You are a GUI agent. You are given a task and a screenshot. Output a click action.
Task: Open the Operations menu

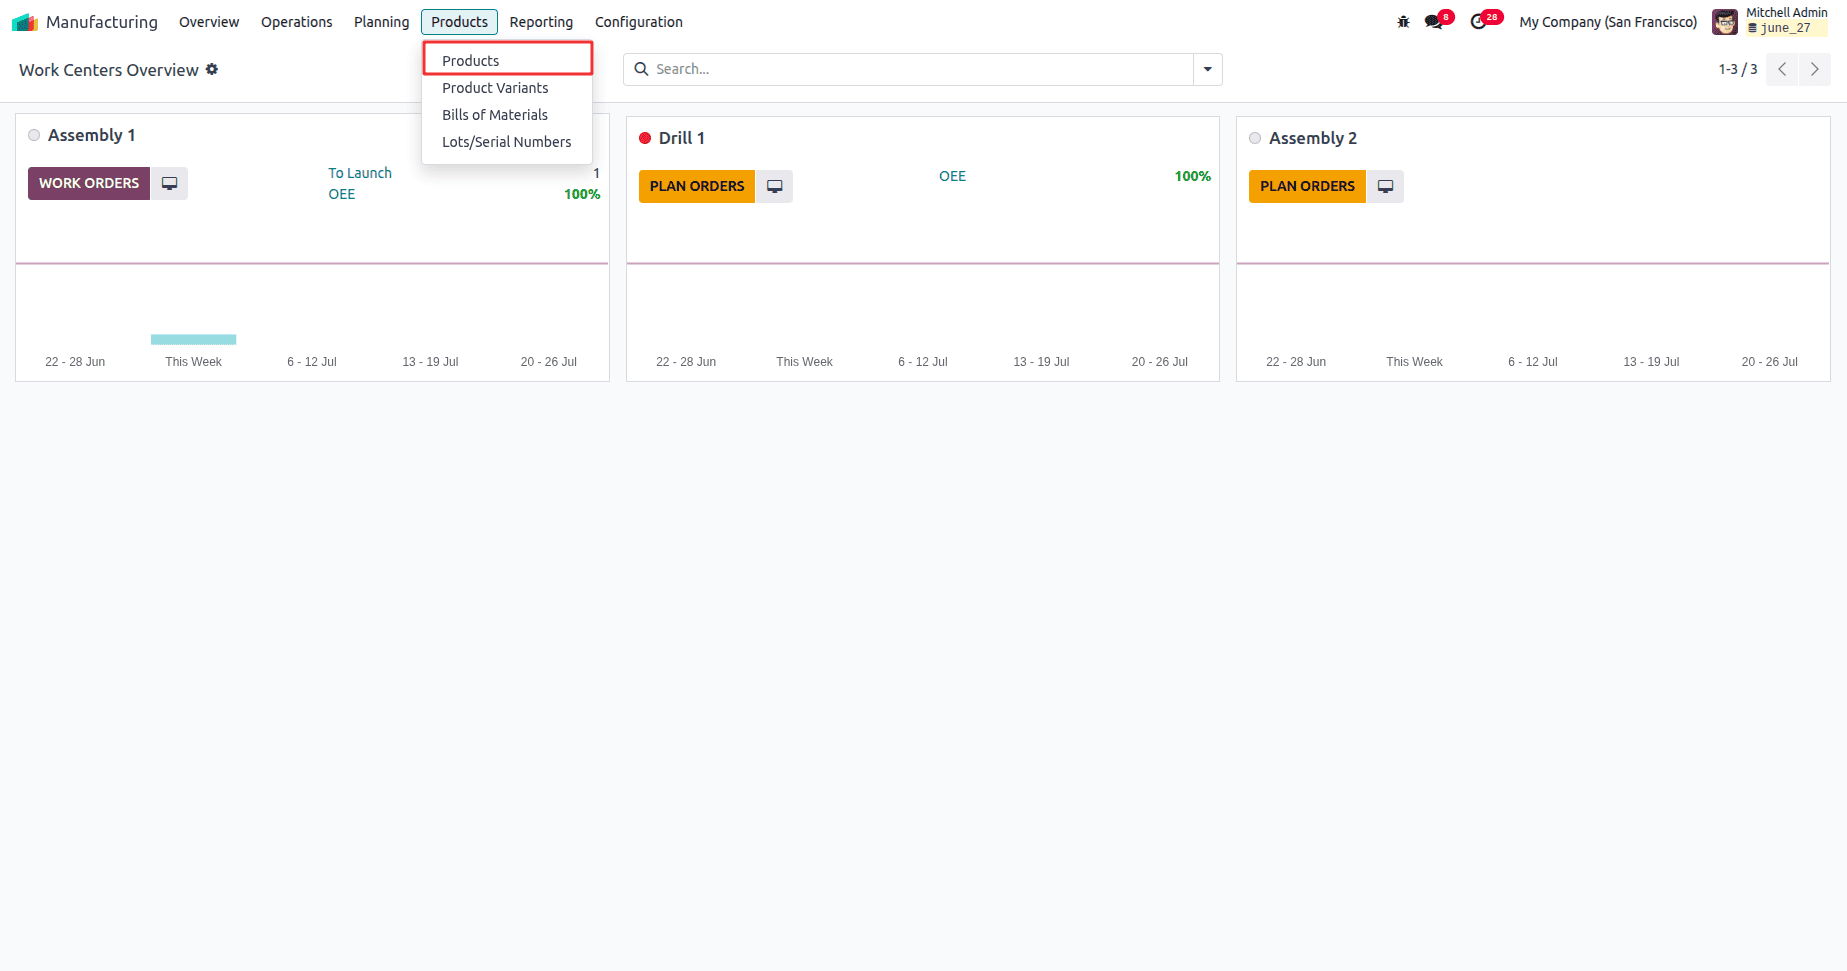(x=297, y=22)
